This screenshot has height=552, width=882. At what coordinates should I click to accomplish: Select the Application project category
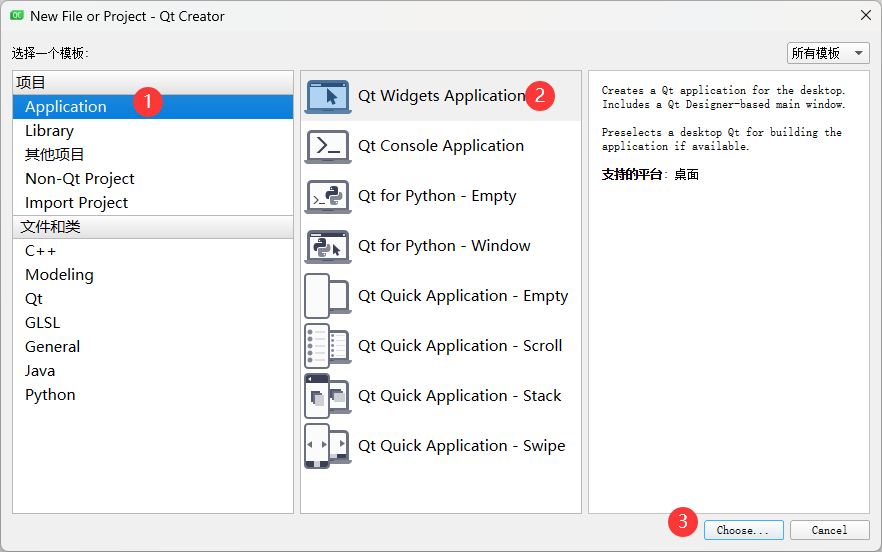tap(153, 107)
